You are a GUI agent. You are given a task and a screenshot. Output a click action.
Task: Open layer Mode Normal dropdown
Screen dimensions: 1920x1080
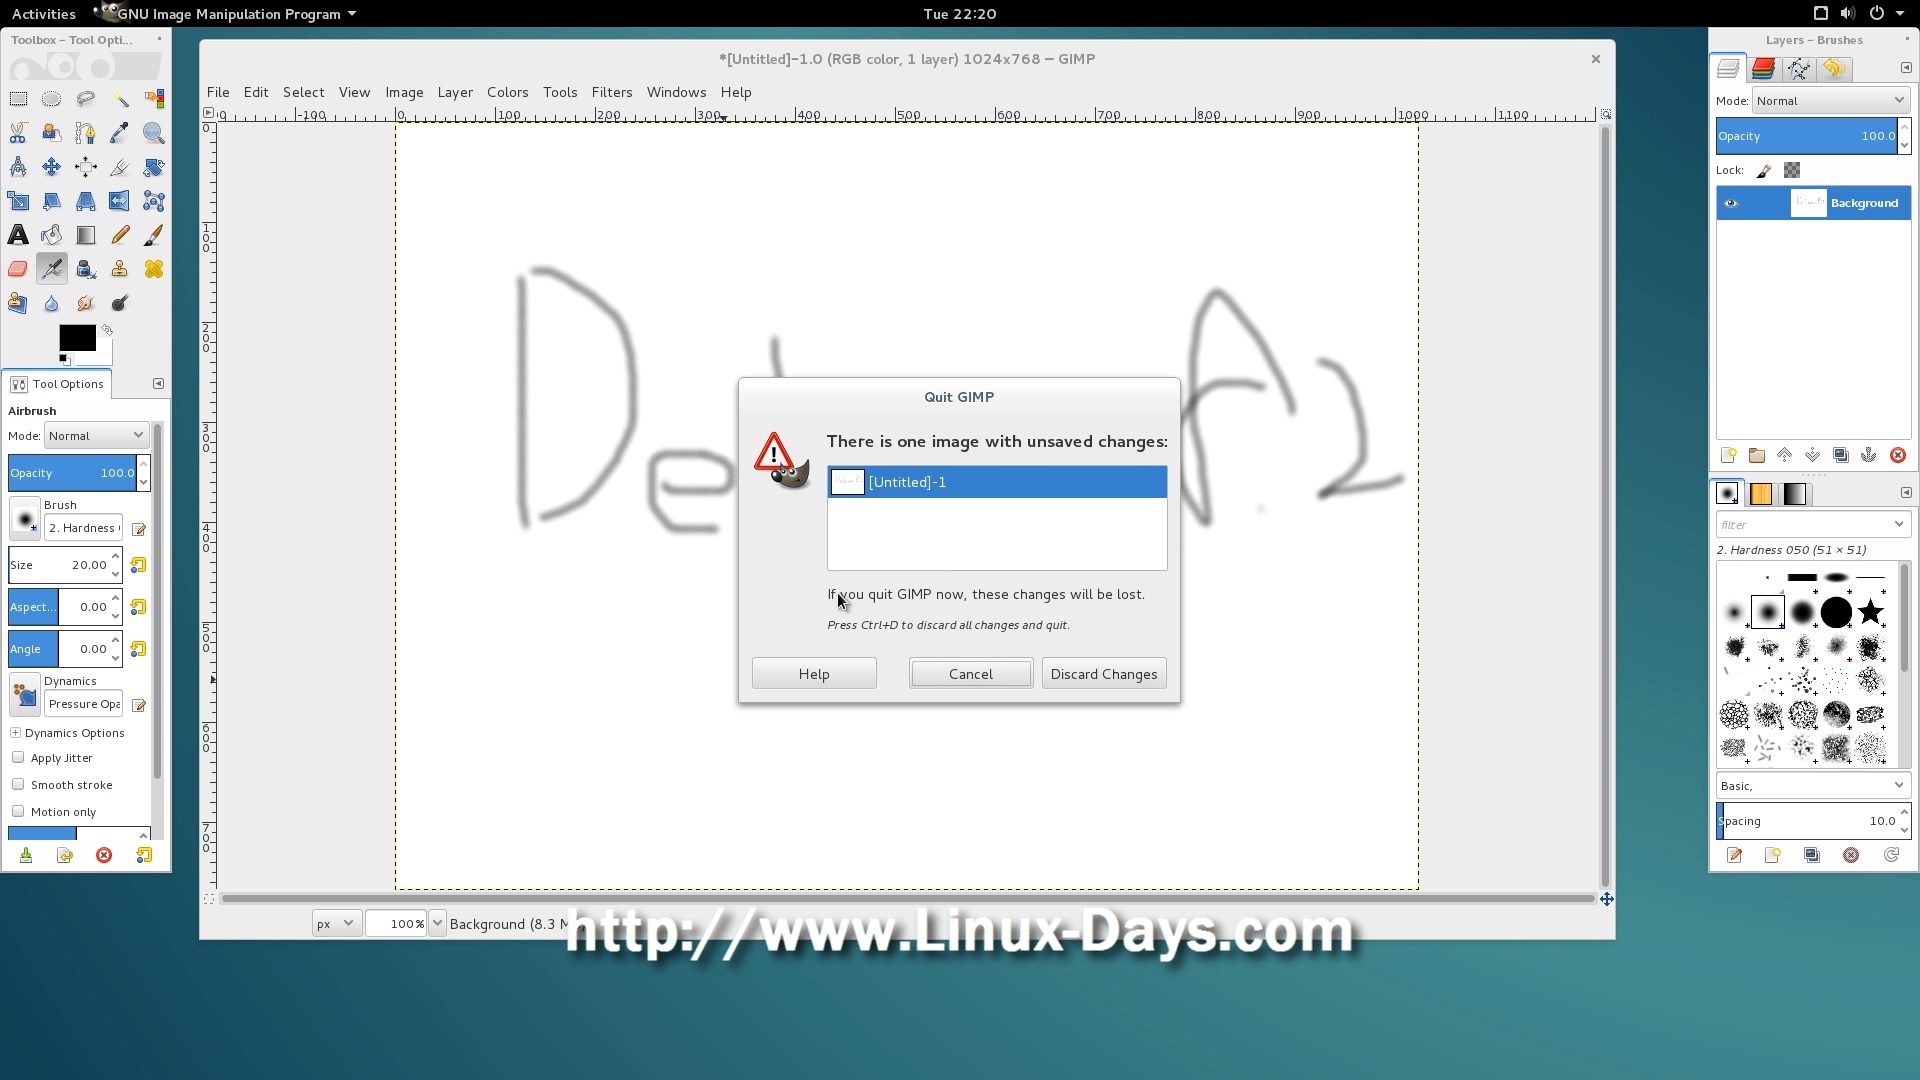1830,101
